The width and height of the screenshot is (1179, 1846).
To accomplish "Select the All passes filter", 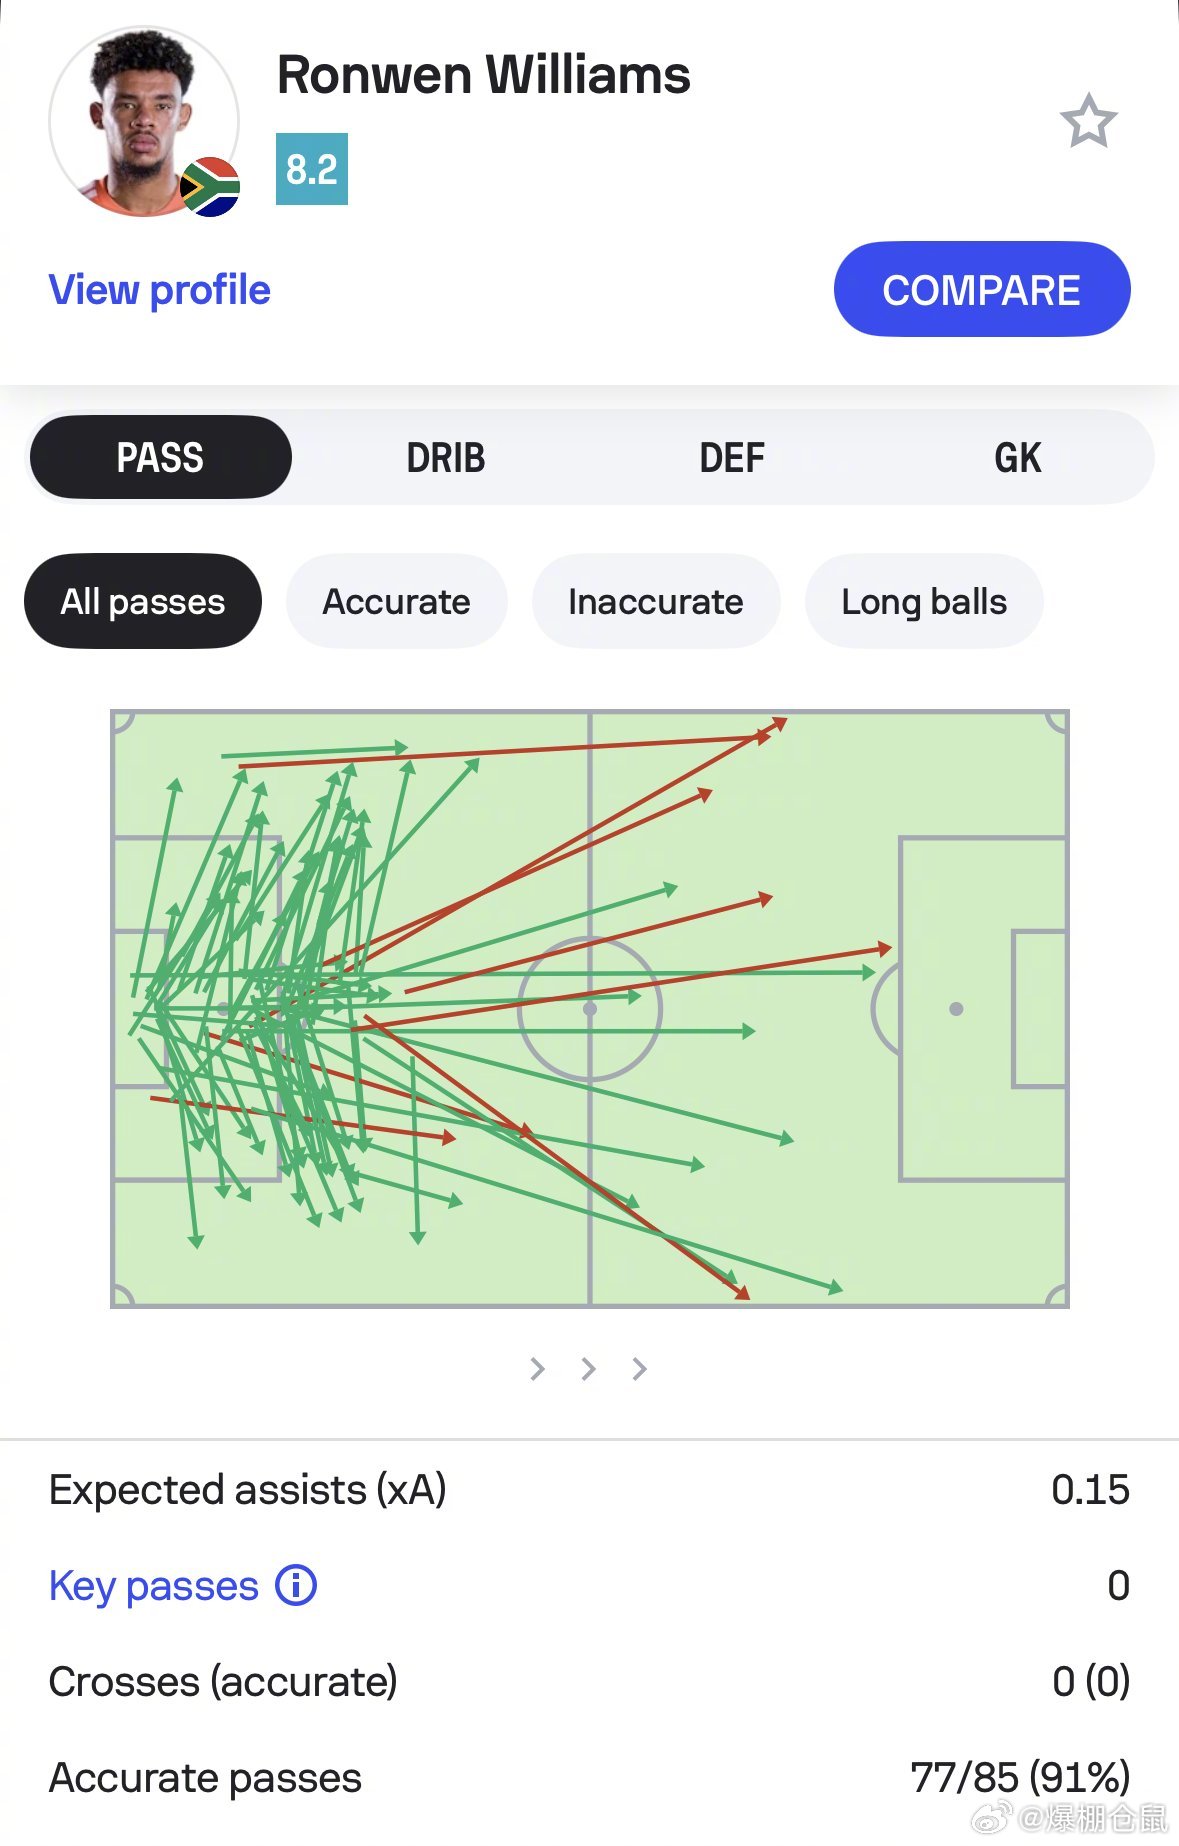I will [x=143, y=601].
